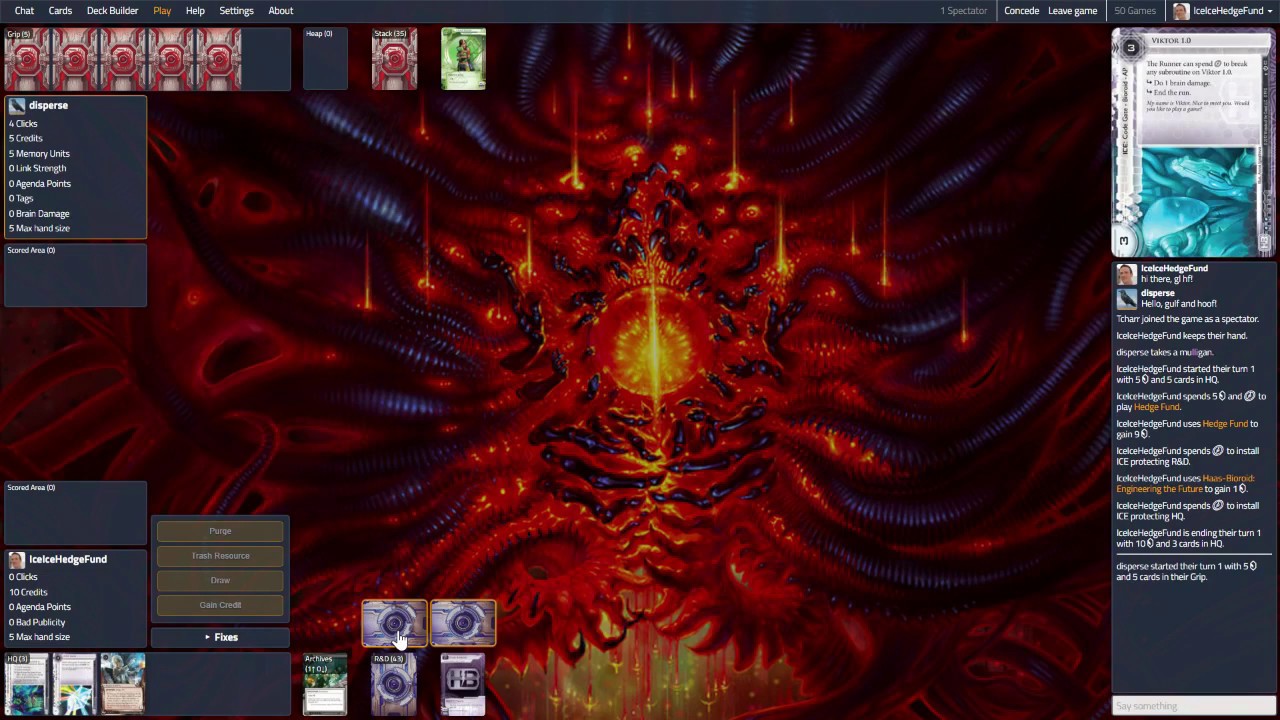
Task: Click the Concede button
Action: pos(1021,11)
